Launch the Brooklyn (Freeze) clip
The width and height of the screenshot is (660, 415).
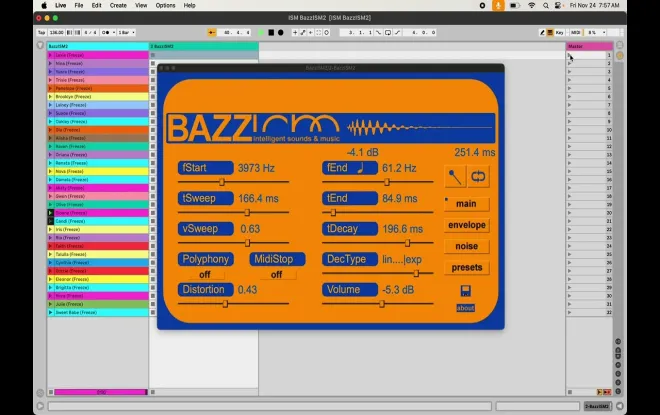[x=51, y=97]
